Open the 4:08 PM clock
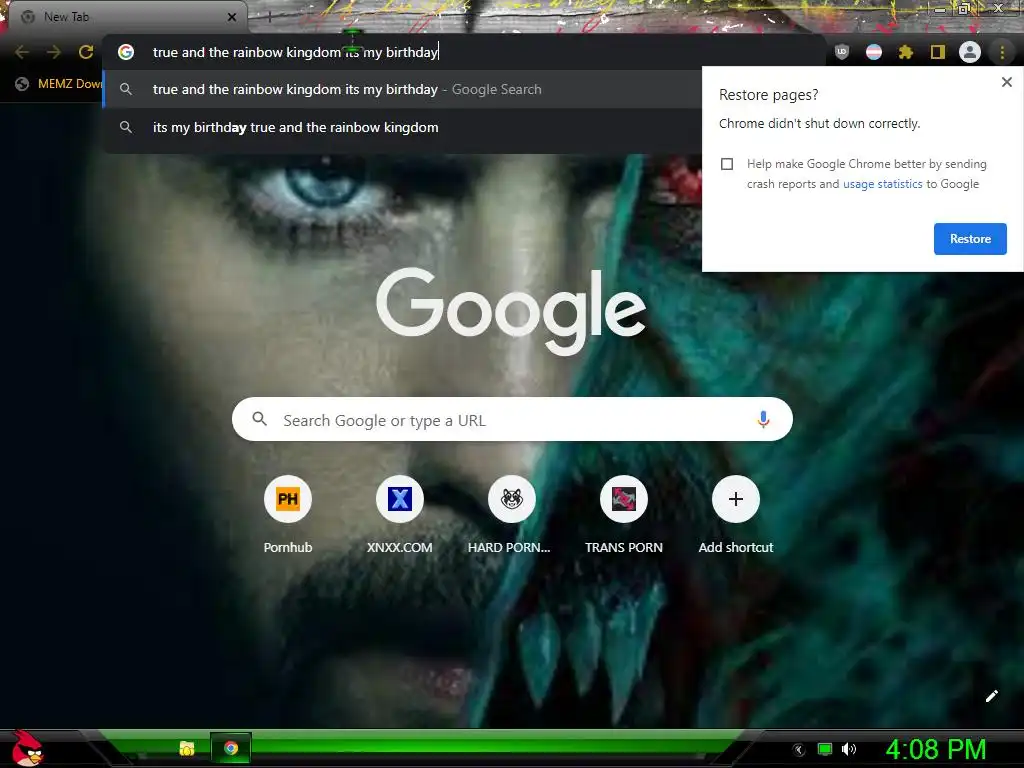This screenshot has height=768, width=1024. (x=935, y=750)
